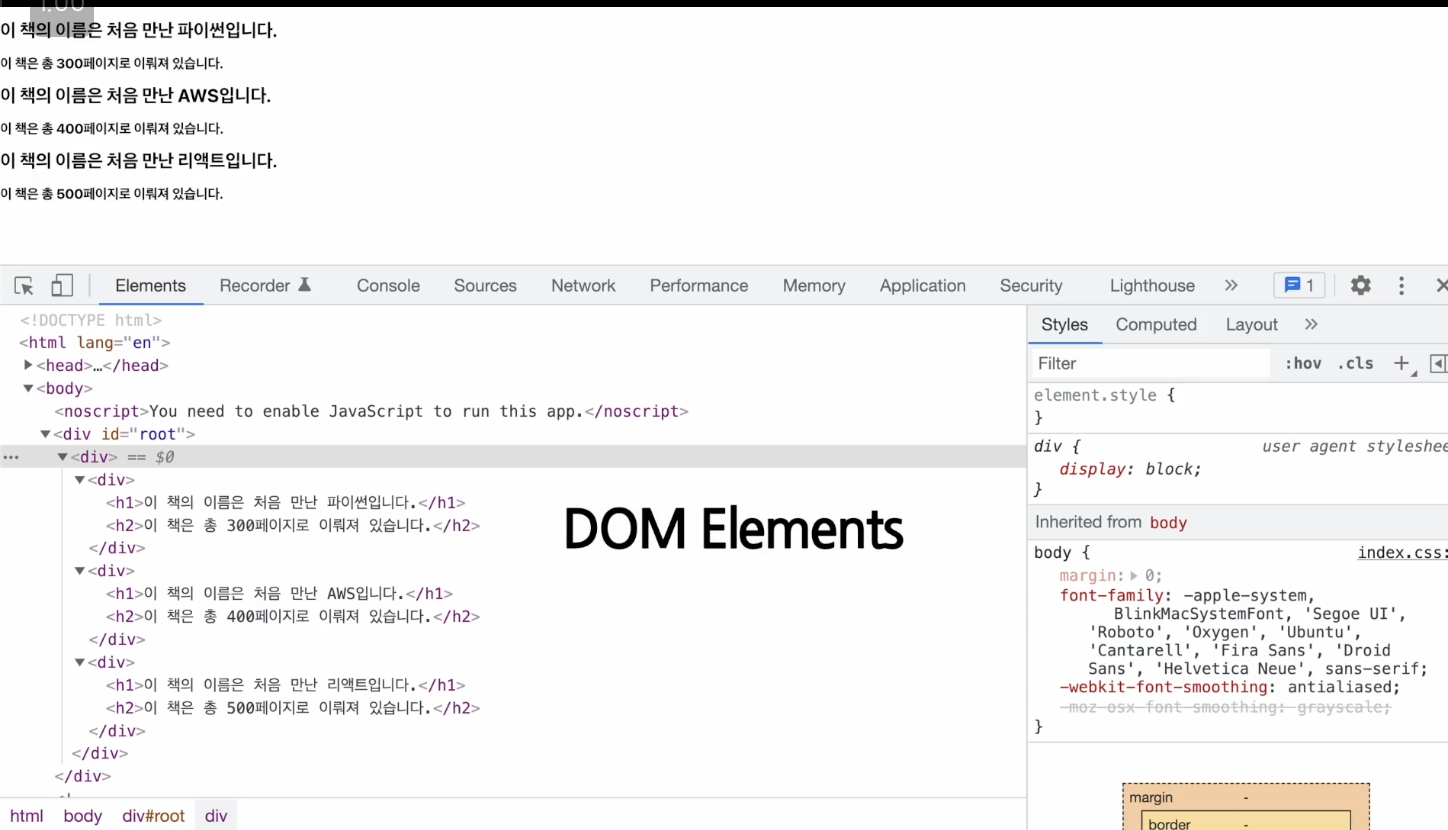Edit the -webkit-font-smoothing declaration
The width and height of the screenshot is (1448, 830).
(1230, 687)
